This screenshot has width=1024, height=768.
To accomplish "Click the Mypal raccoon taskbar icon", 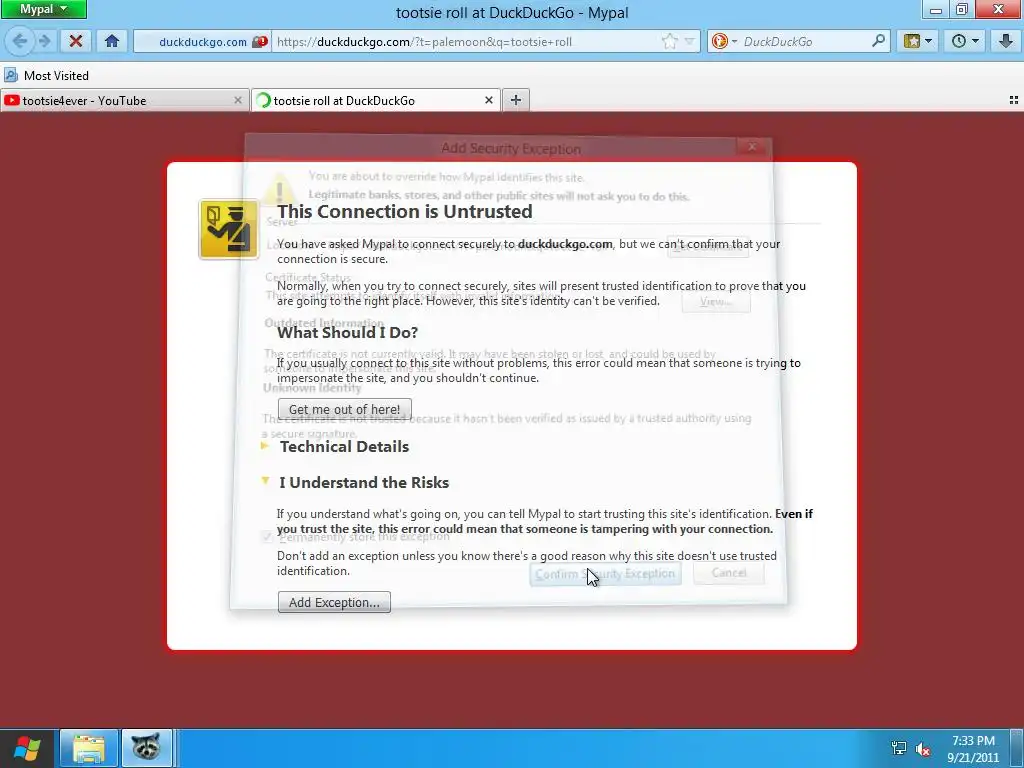I will 147,748.
